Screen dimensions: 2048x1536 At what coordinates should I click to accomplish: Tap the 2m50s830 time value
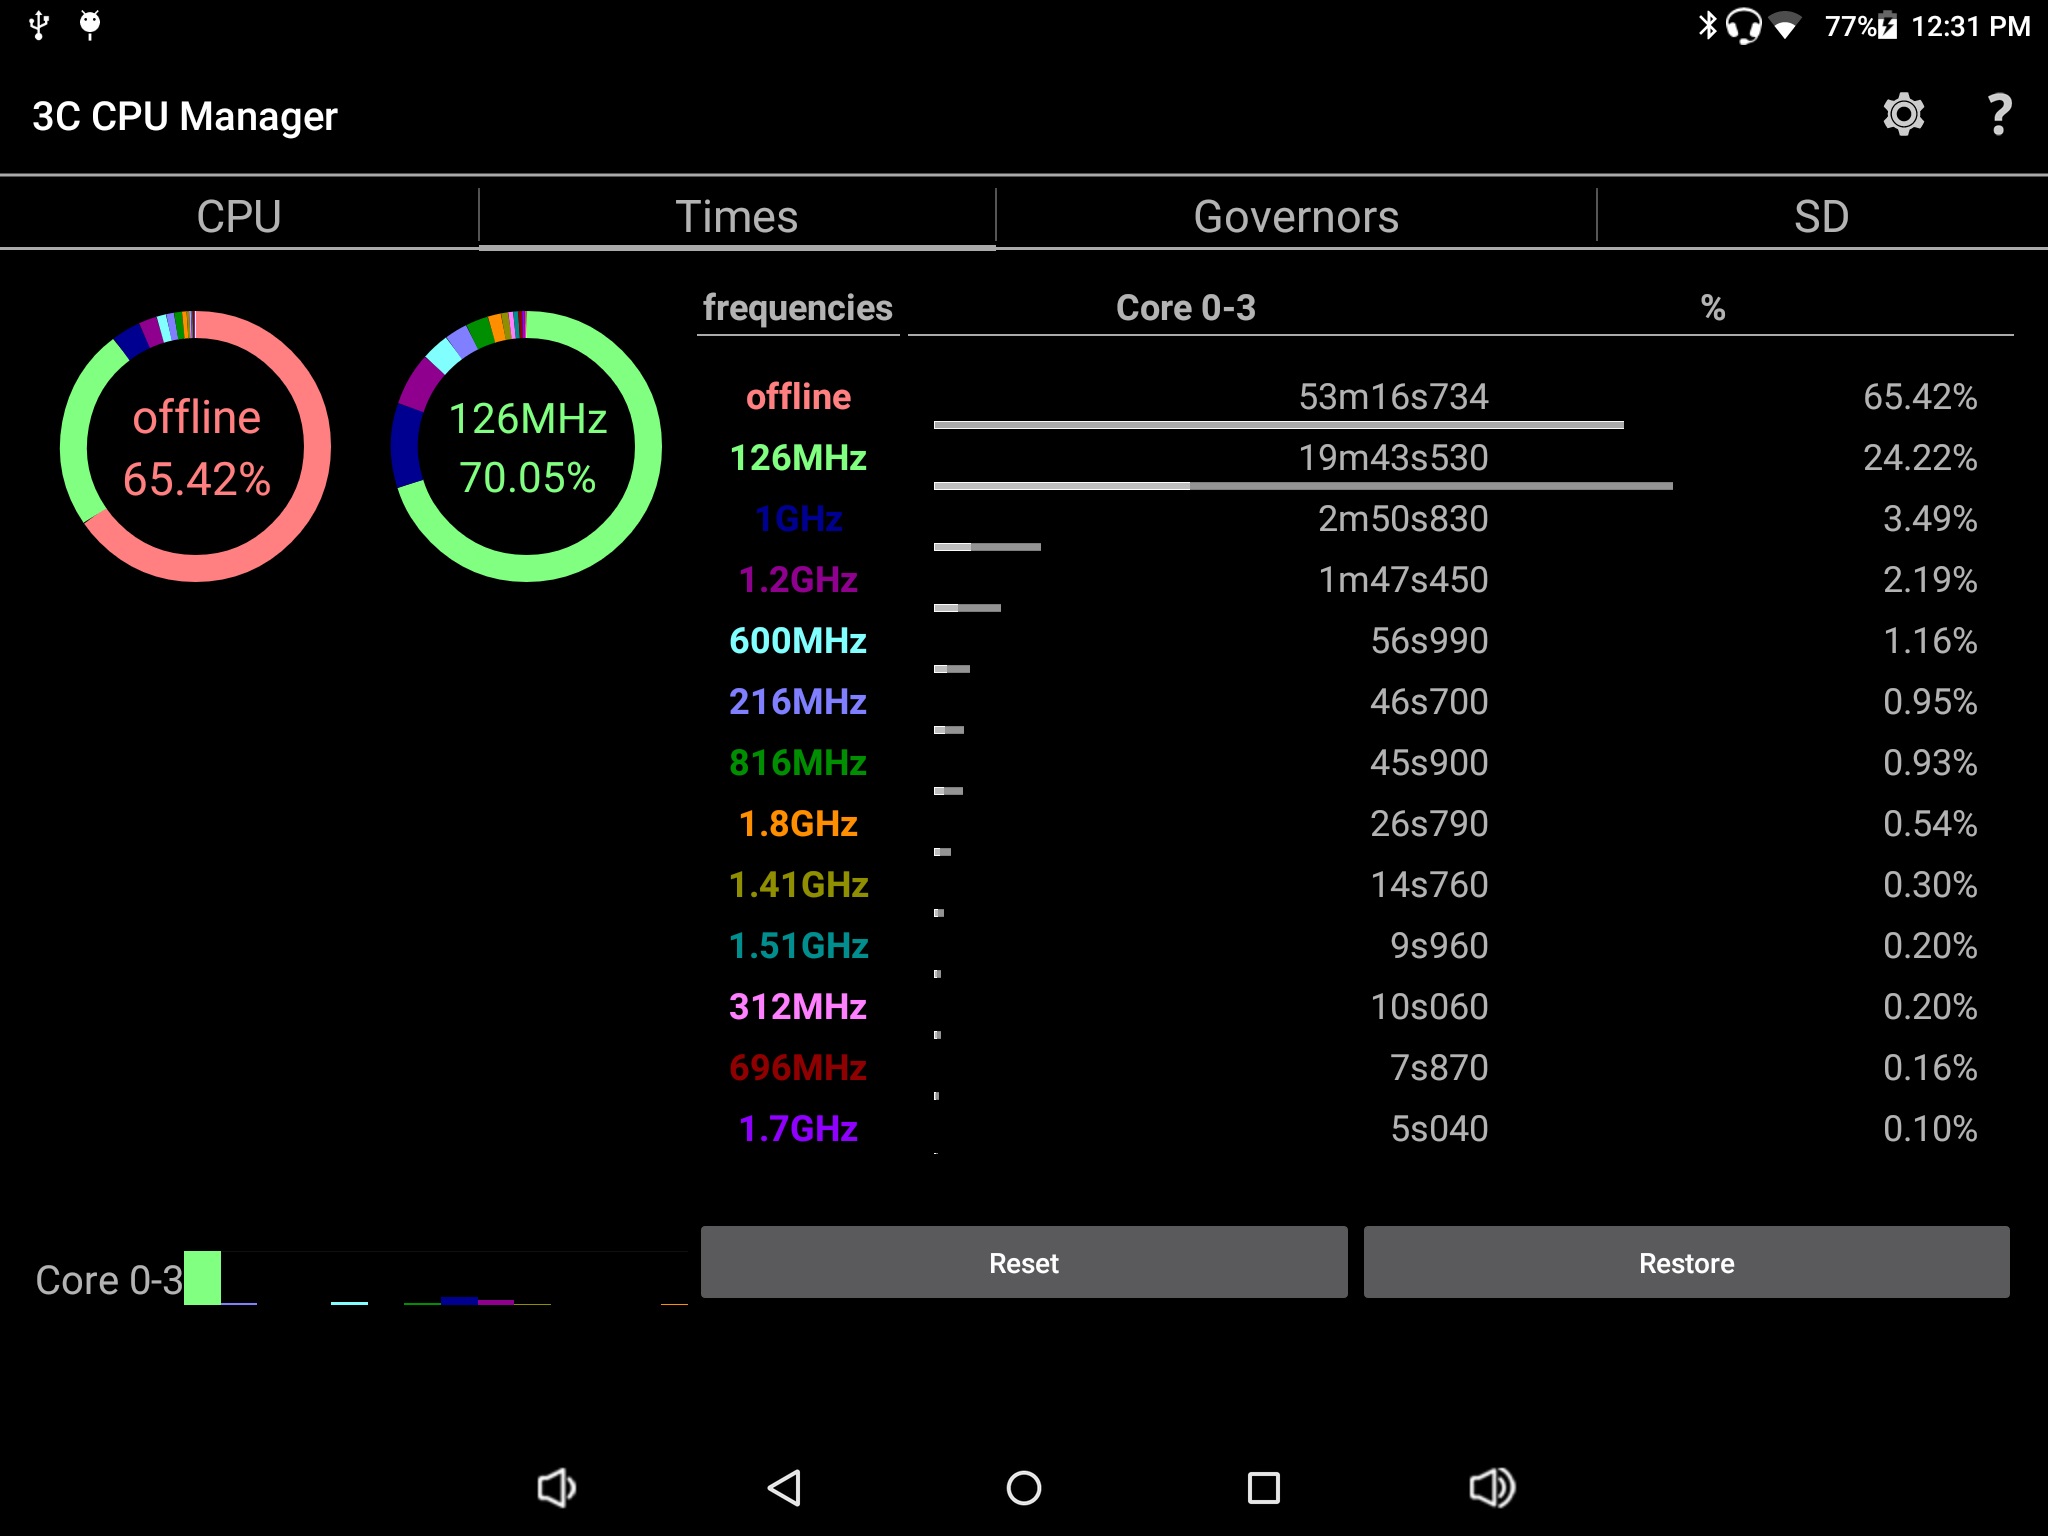(1403, 519)
